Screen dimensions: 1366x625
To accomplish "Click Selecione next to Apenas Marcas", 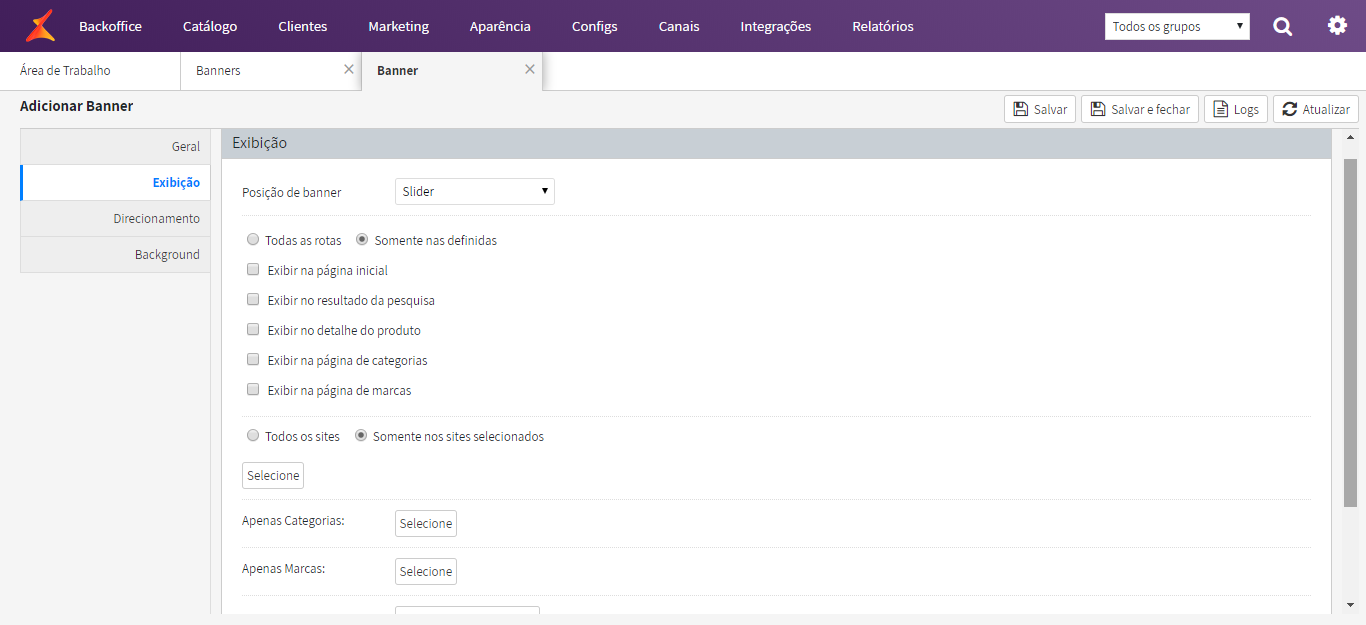I will 426,572.
